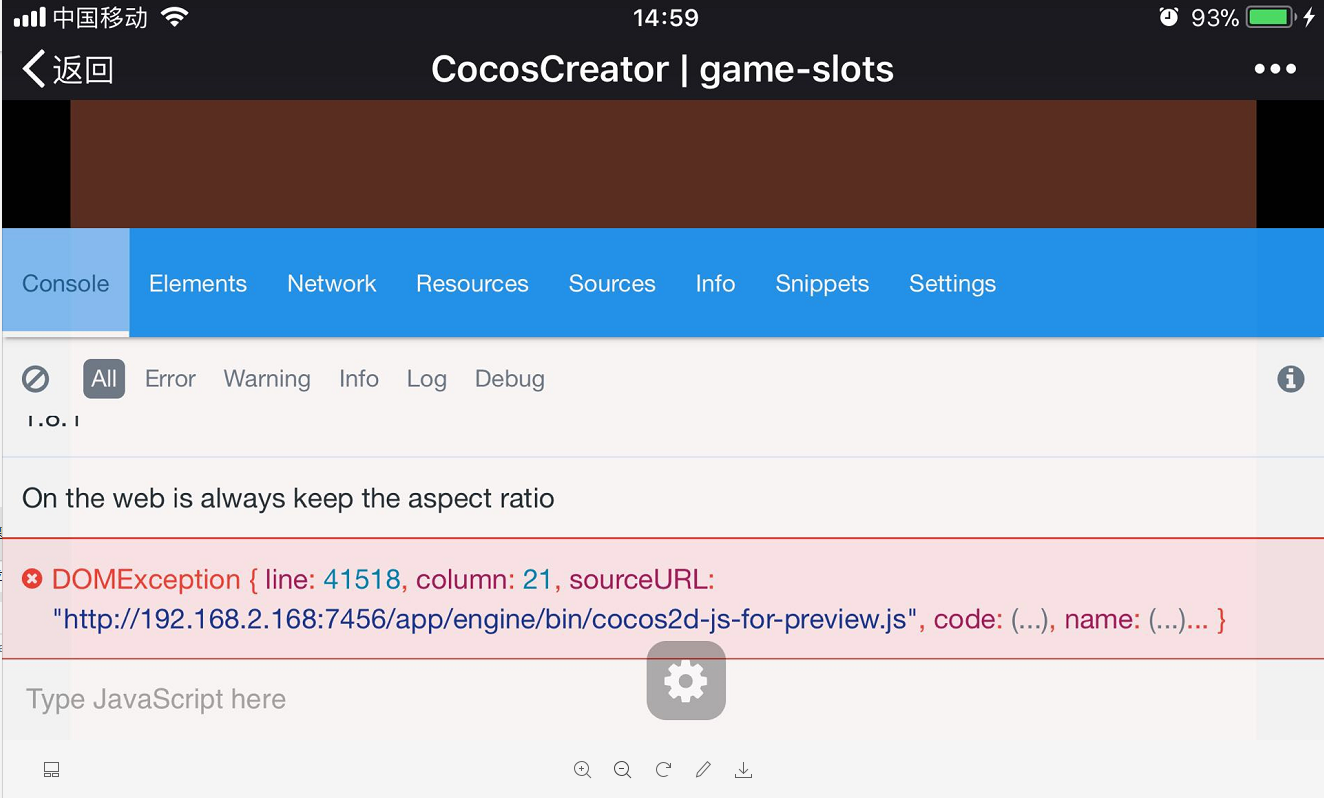1324x798 pixels.
Task: Focus the Type JavaScript here input
Action: (x=662, y=699)
